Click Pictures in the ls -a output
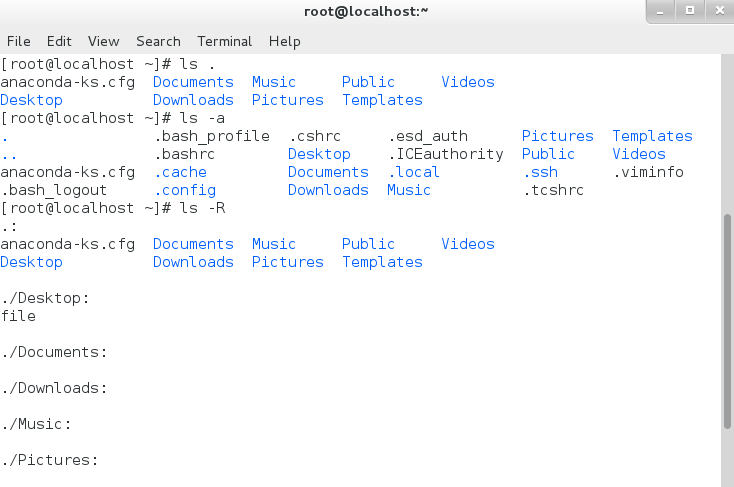734x487 pixels. [558, 136]
